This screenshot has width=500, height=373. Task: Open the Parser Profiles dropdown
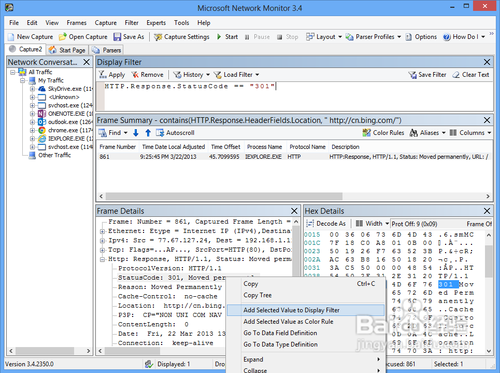point(373,37)
